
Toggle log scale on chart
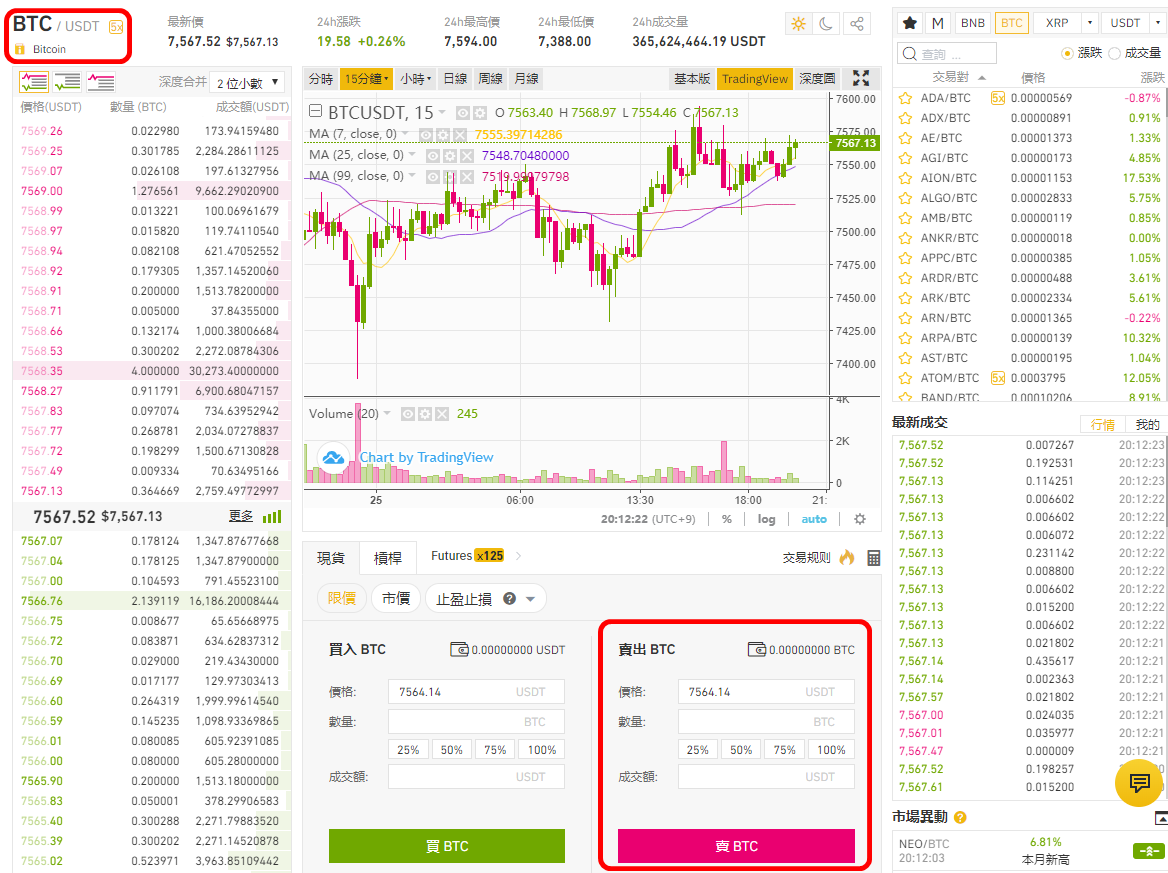coord(766,519)
